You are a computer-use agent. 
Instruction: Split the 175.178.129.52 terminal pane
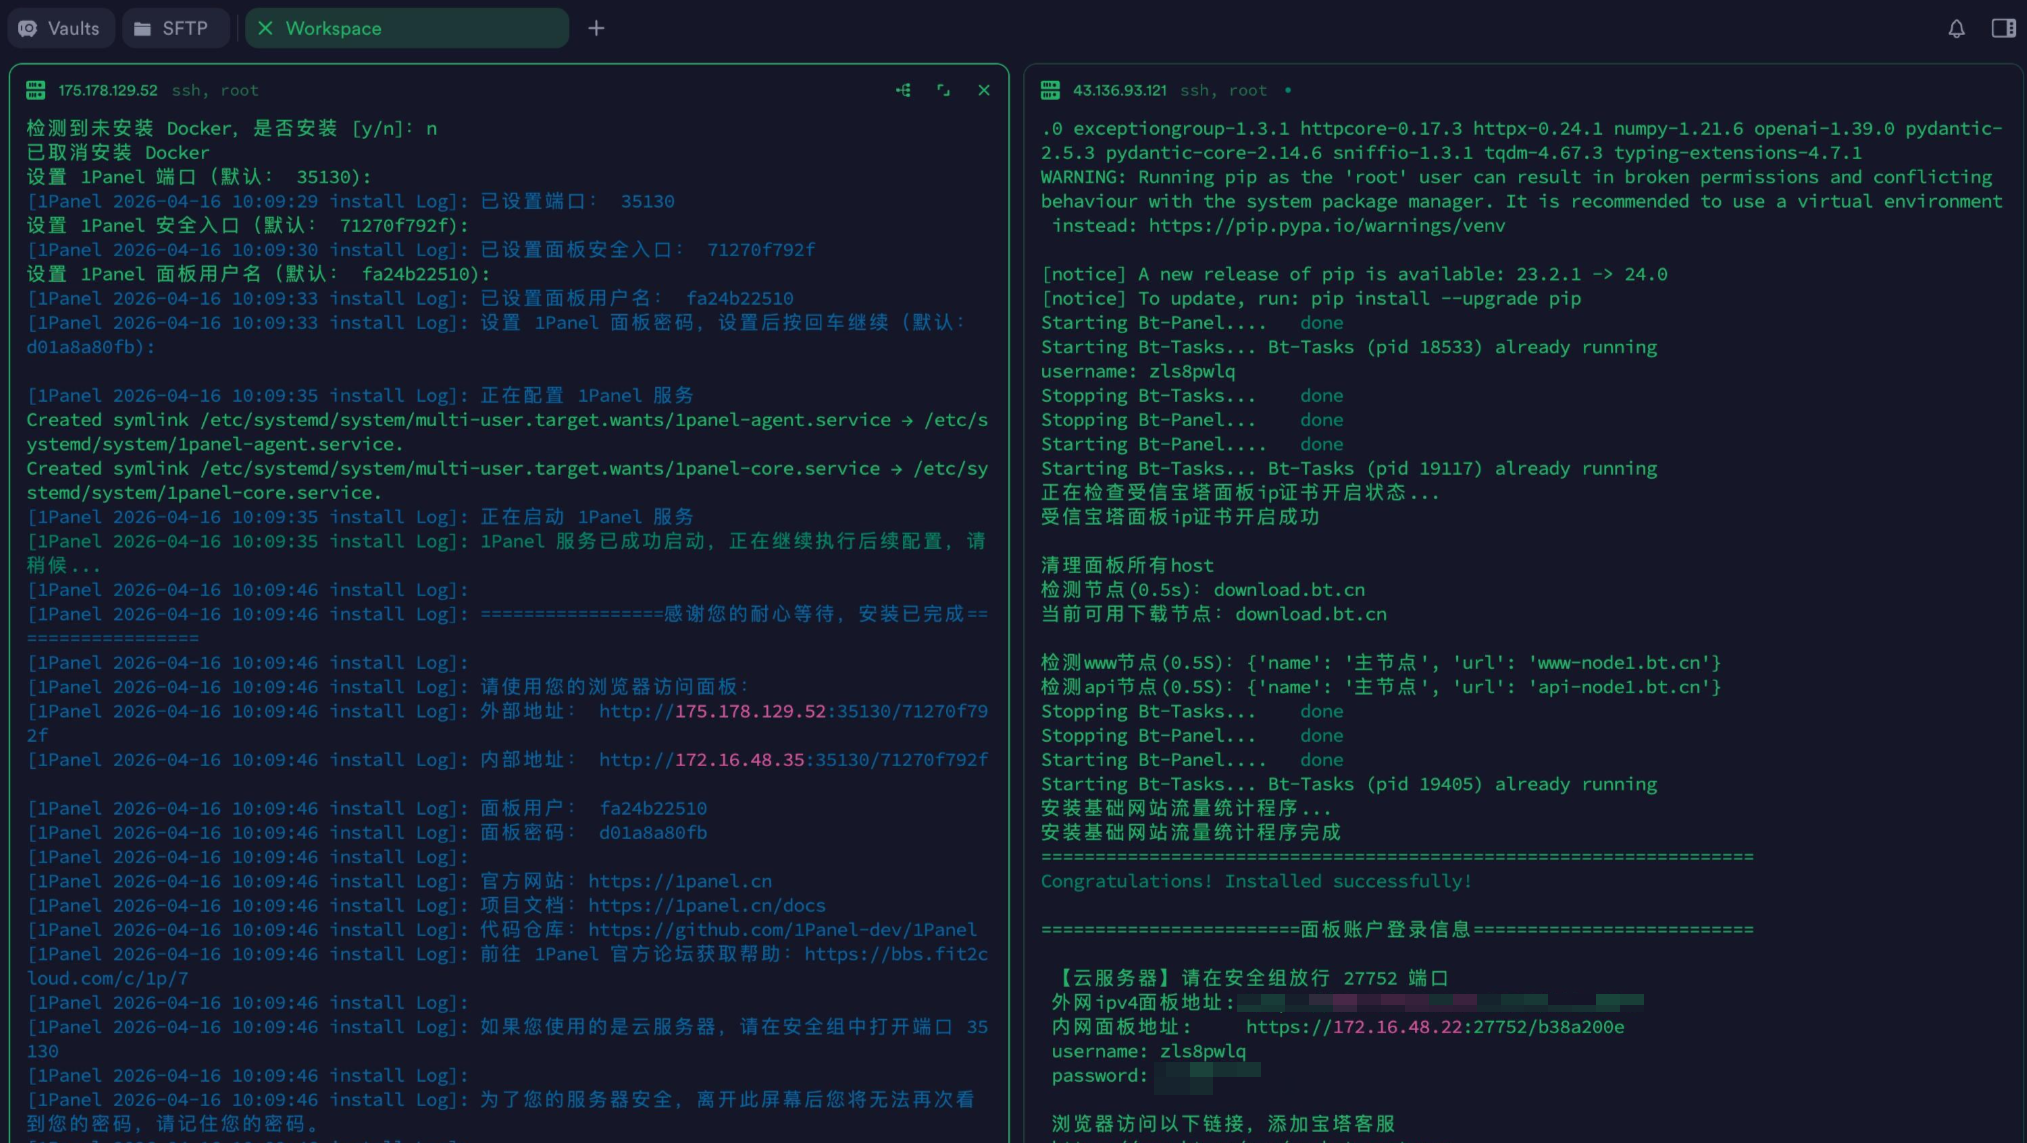point(903,89)
